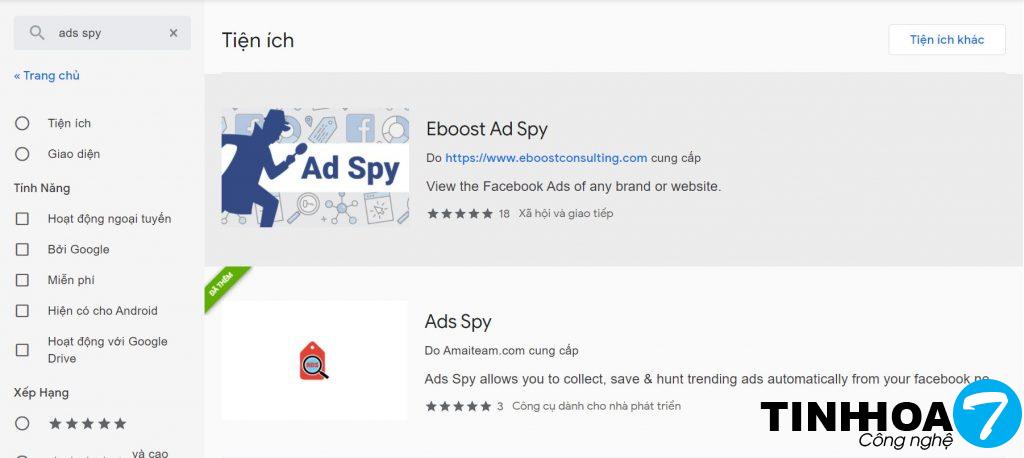This screenshot has height=458, width=1024.
Task: Enable the Hoạt động ngoại tuyến checkbox
Action: tap(22, 219)
